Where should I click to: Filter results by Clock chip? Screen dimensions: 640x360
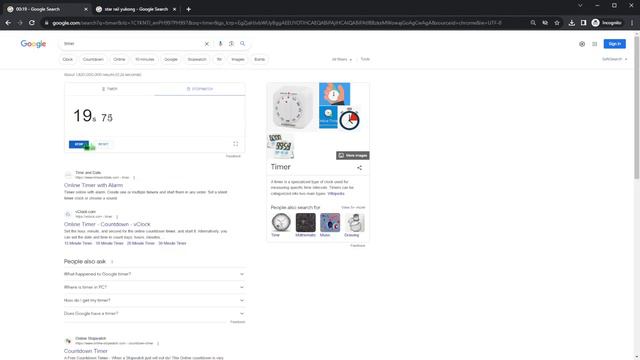click(68, 59)
